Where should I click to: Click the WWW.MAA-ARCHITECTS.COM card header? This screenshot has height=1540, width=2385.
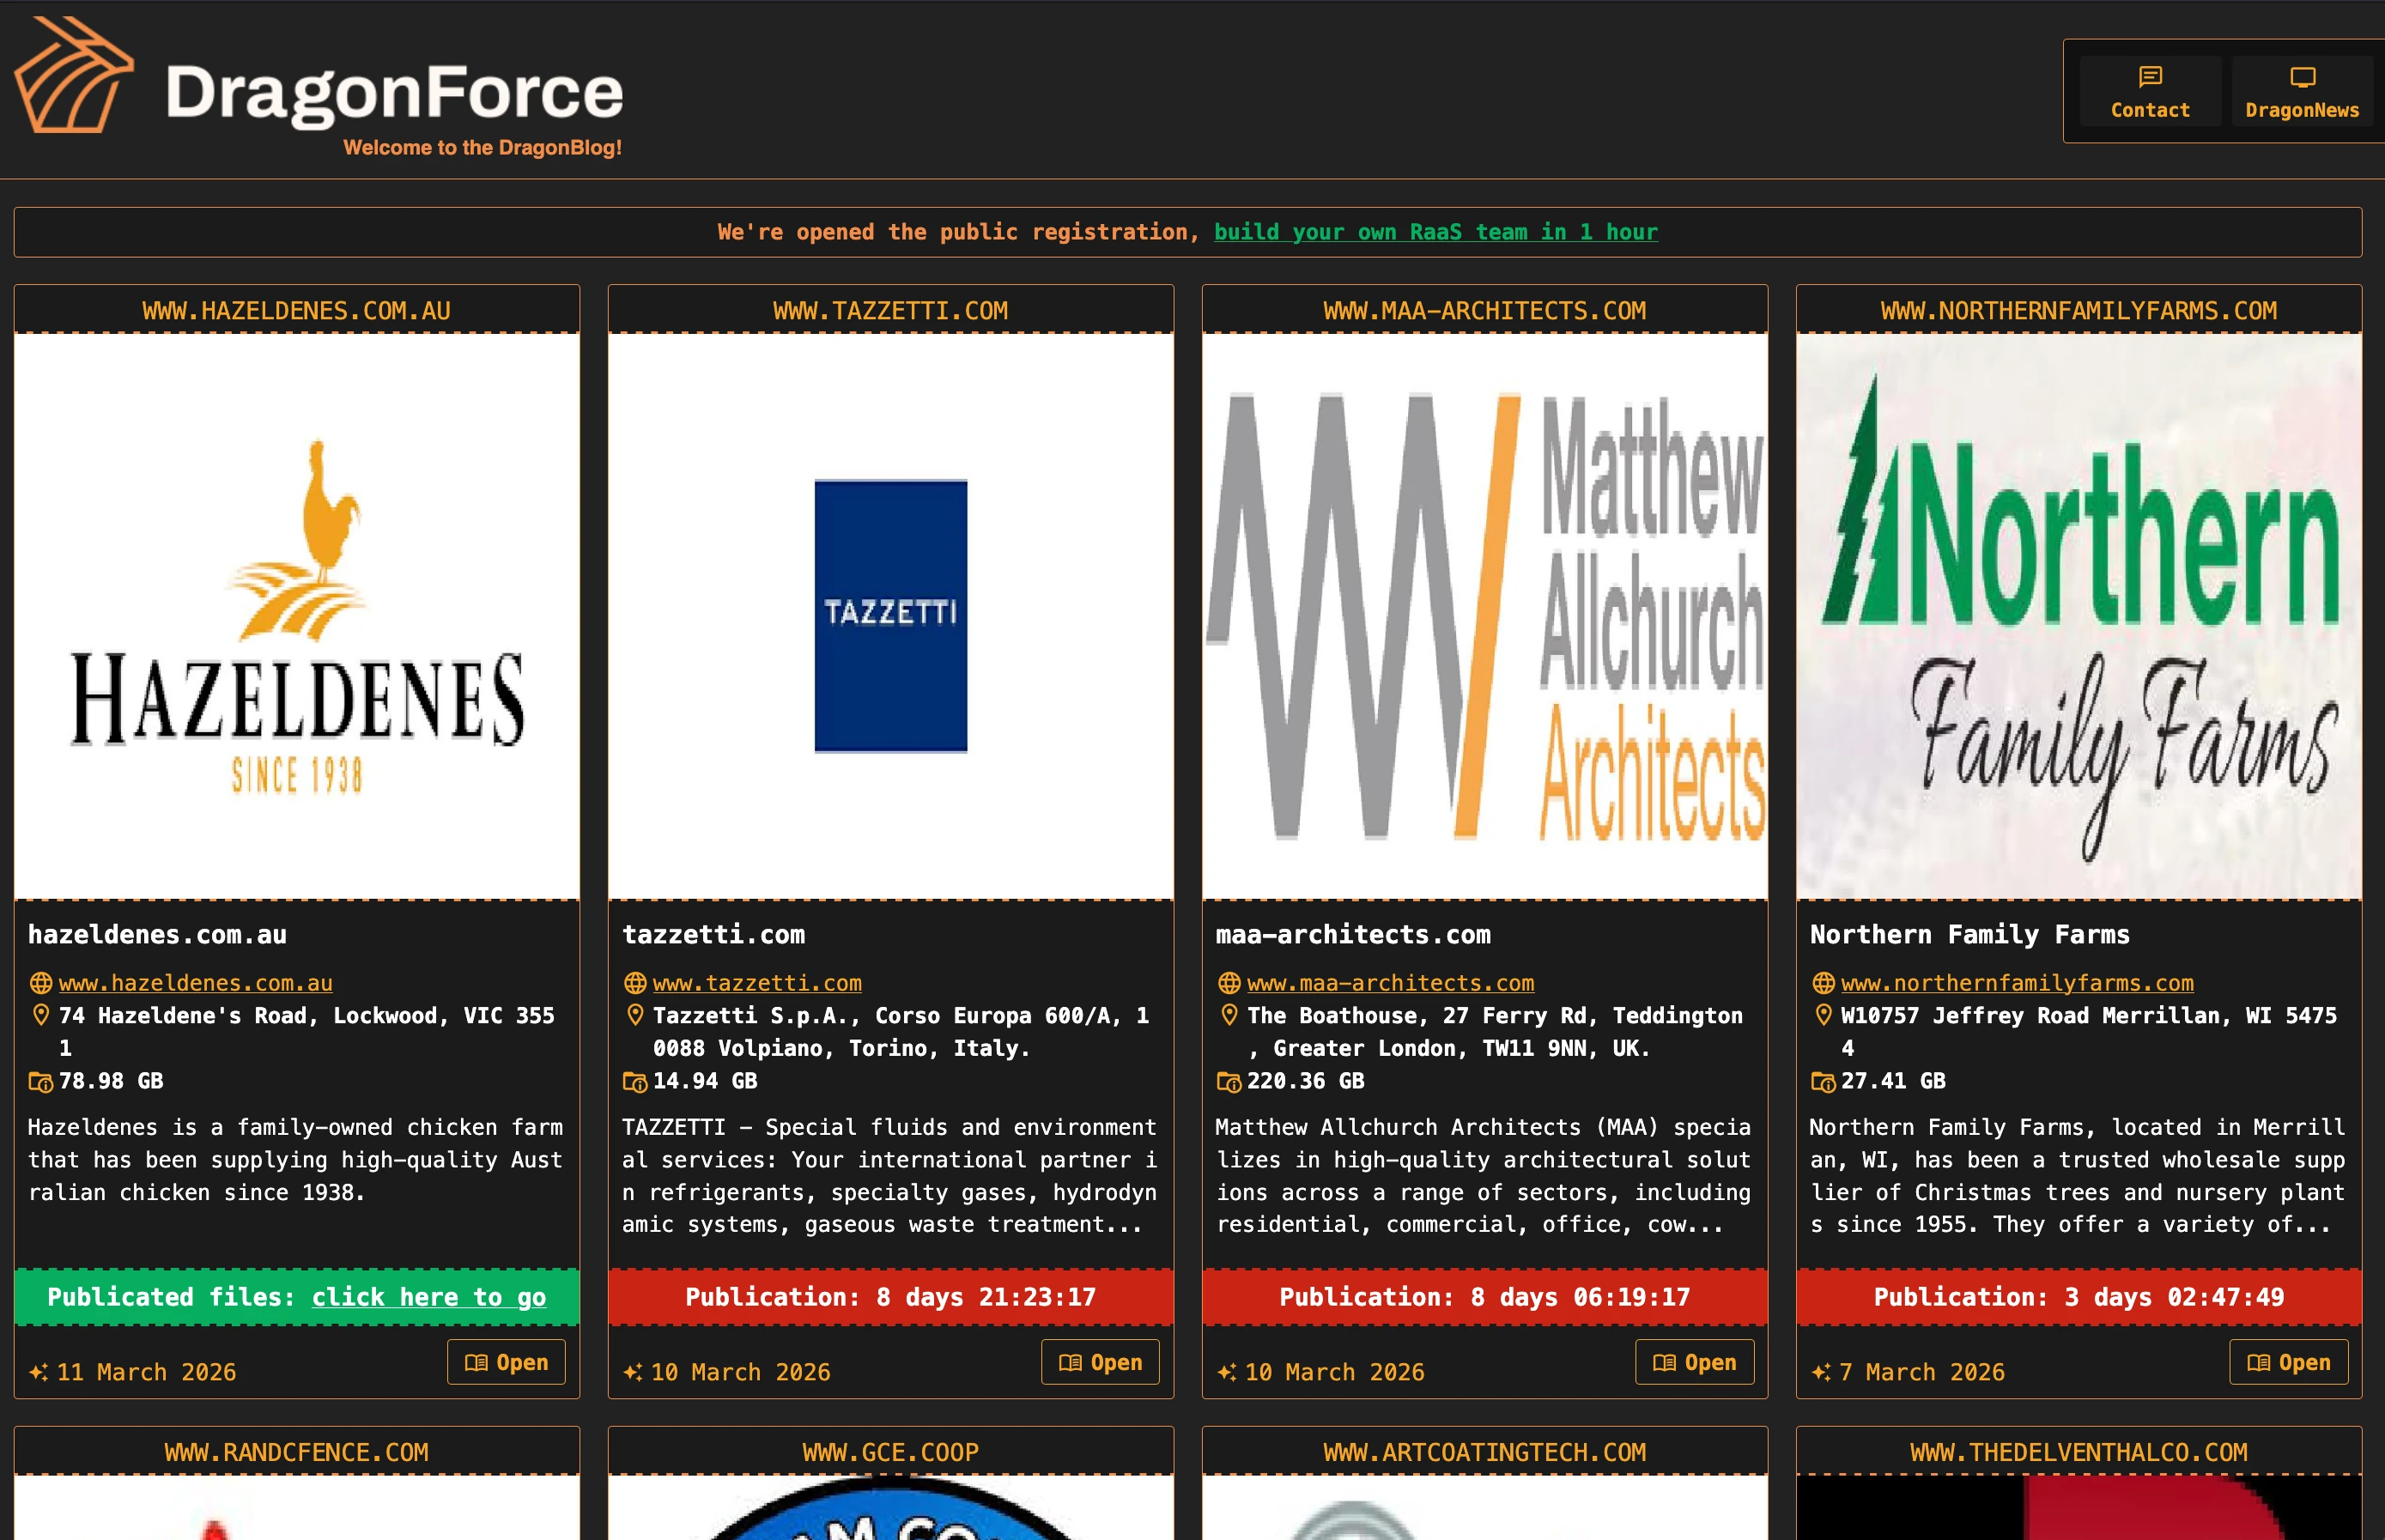click(x=1484, y=311)
